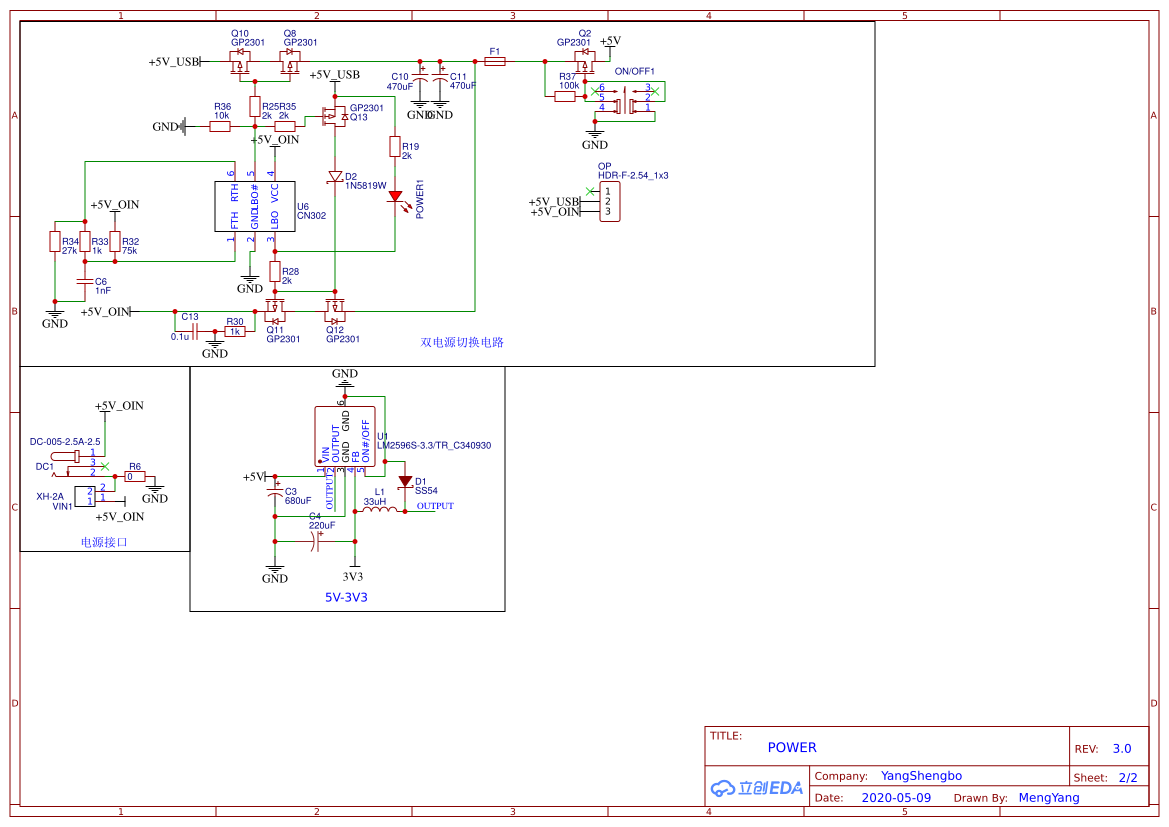Click the Q13 GP2301 MOSFET symbol
1169x827 pixels.
pos(335,116)
